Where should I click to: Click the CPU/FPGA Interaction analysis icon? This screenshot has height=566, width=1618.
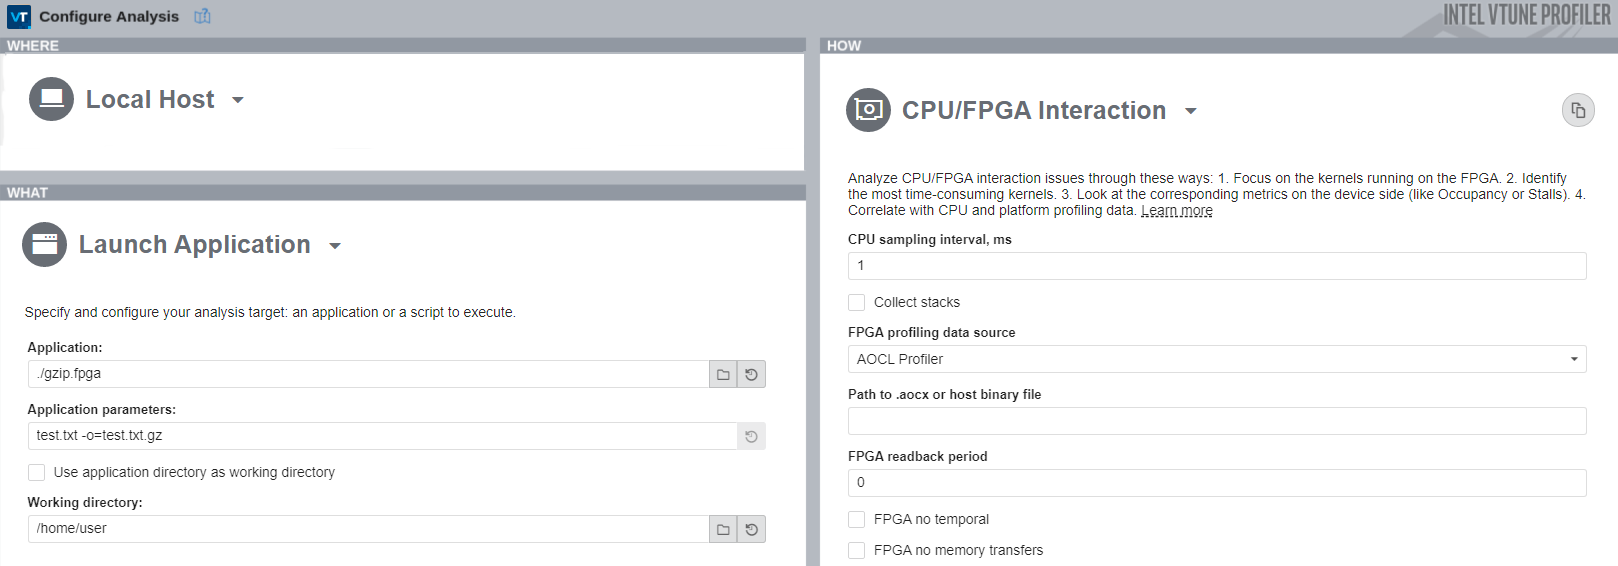pos(868,110)
